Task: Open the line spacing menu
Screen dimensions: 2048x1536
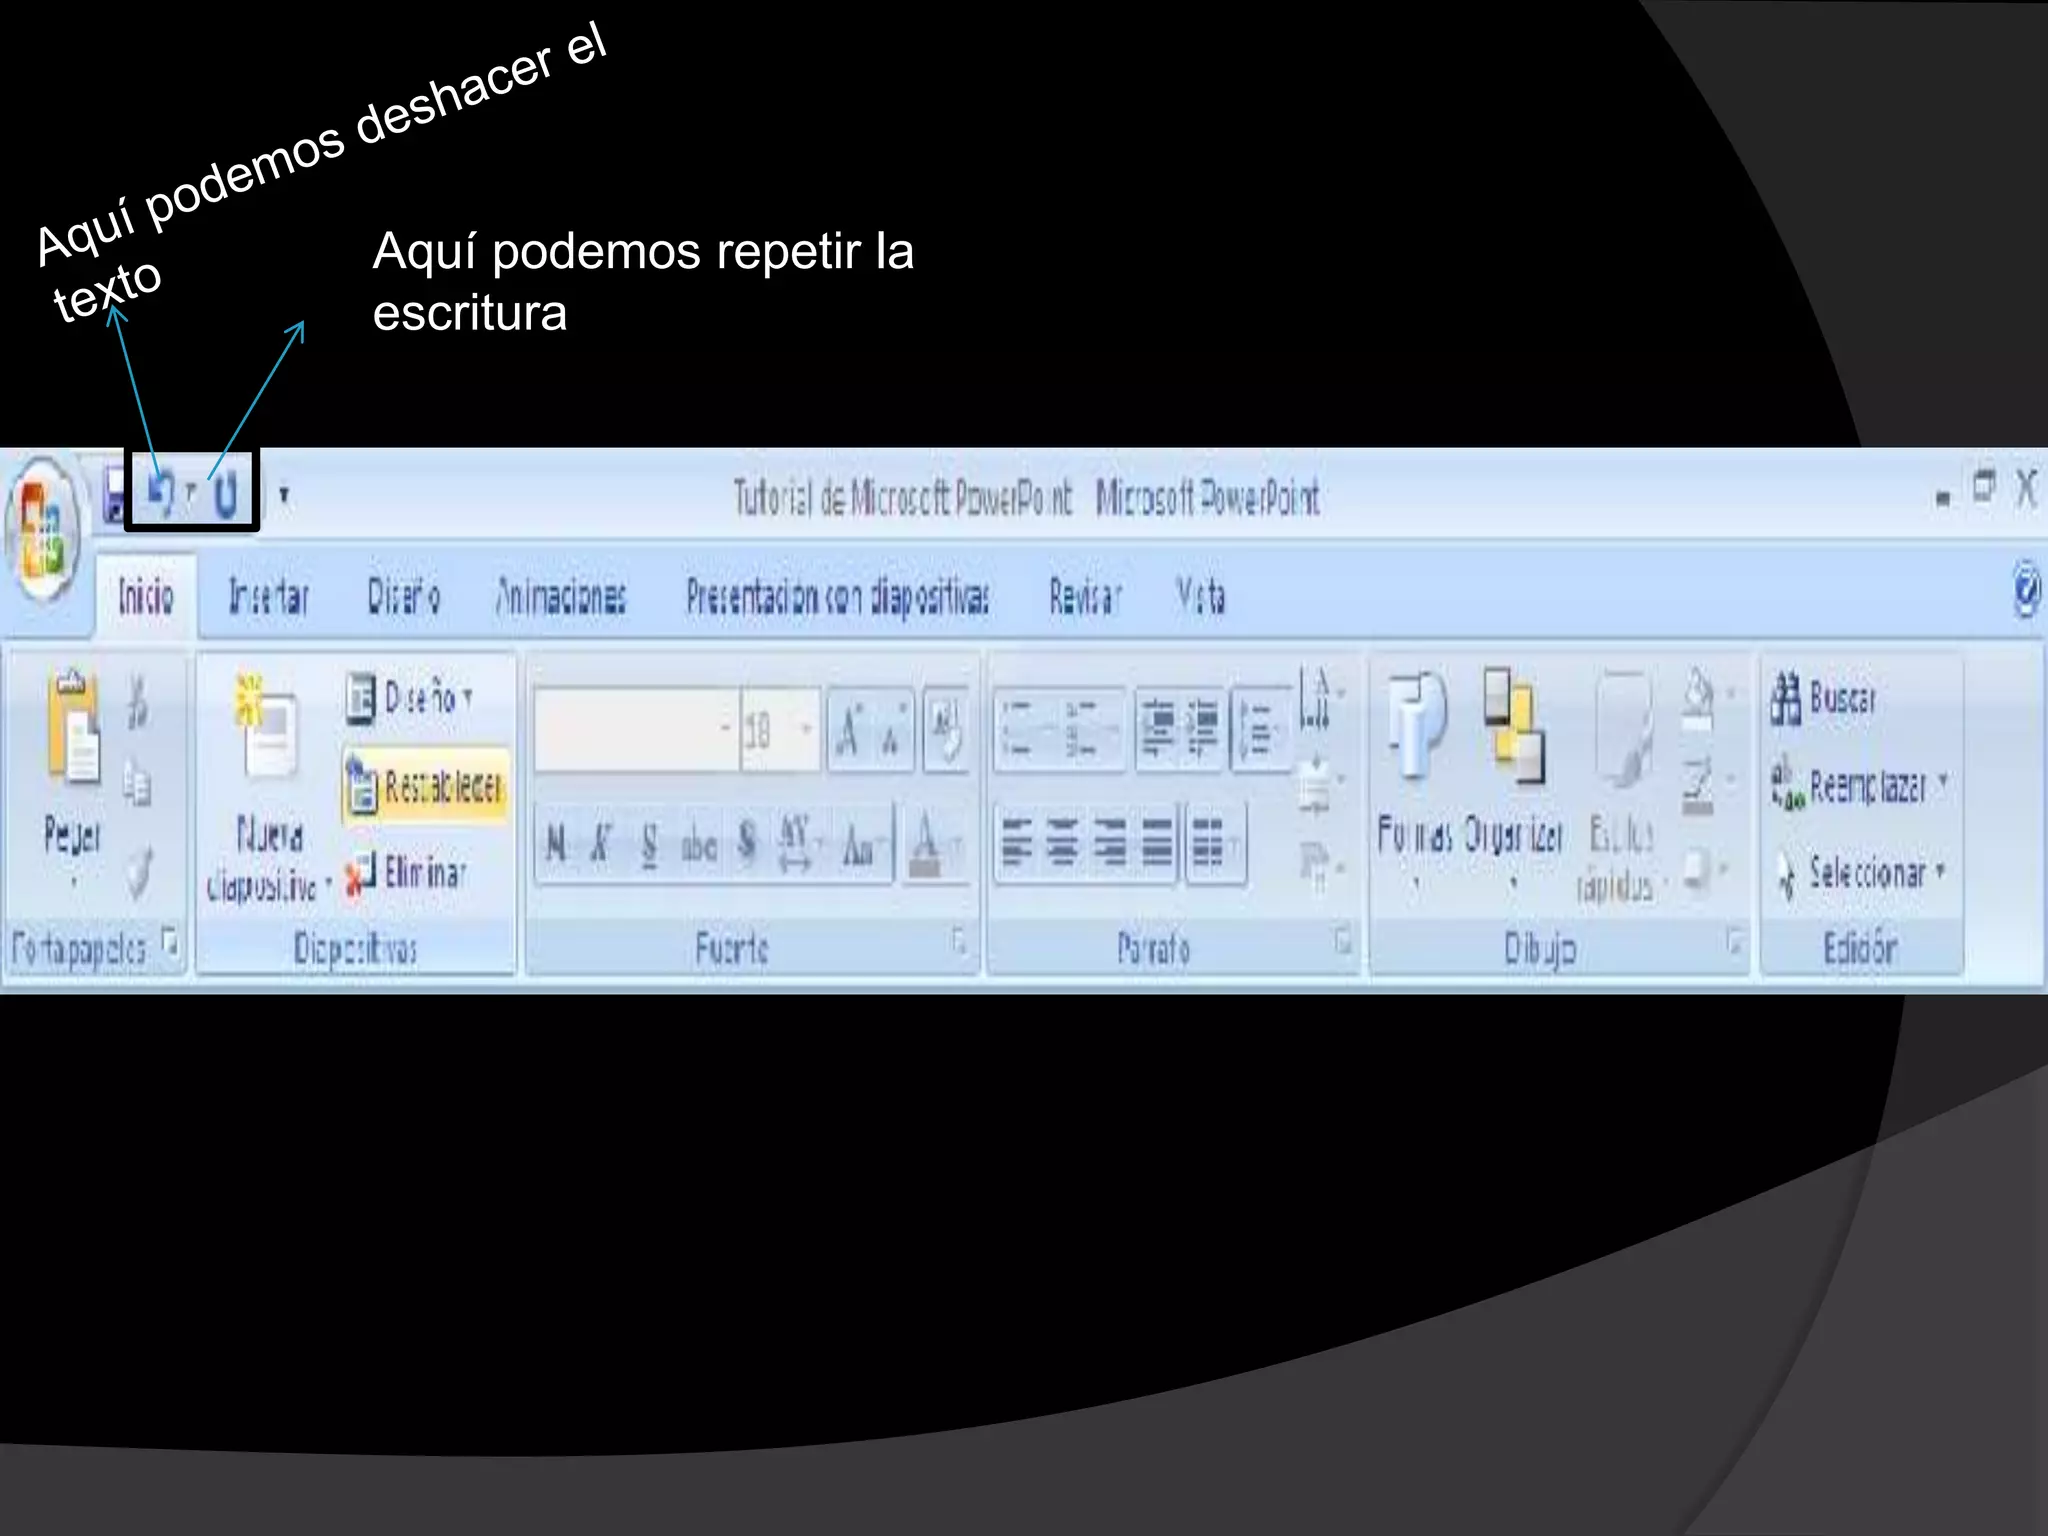Action: (1262, 730)
